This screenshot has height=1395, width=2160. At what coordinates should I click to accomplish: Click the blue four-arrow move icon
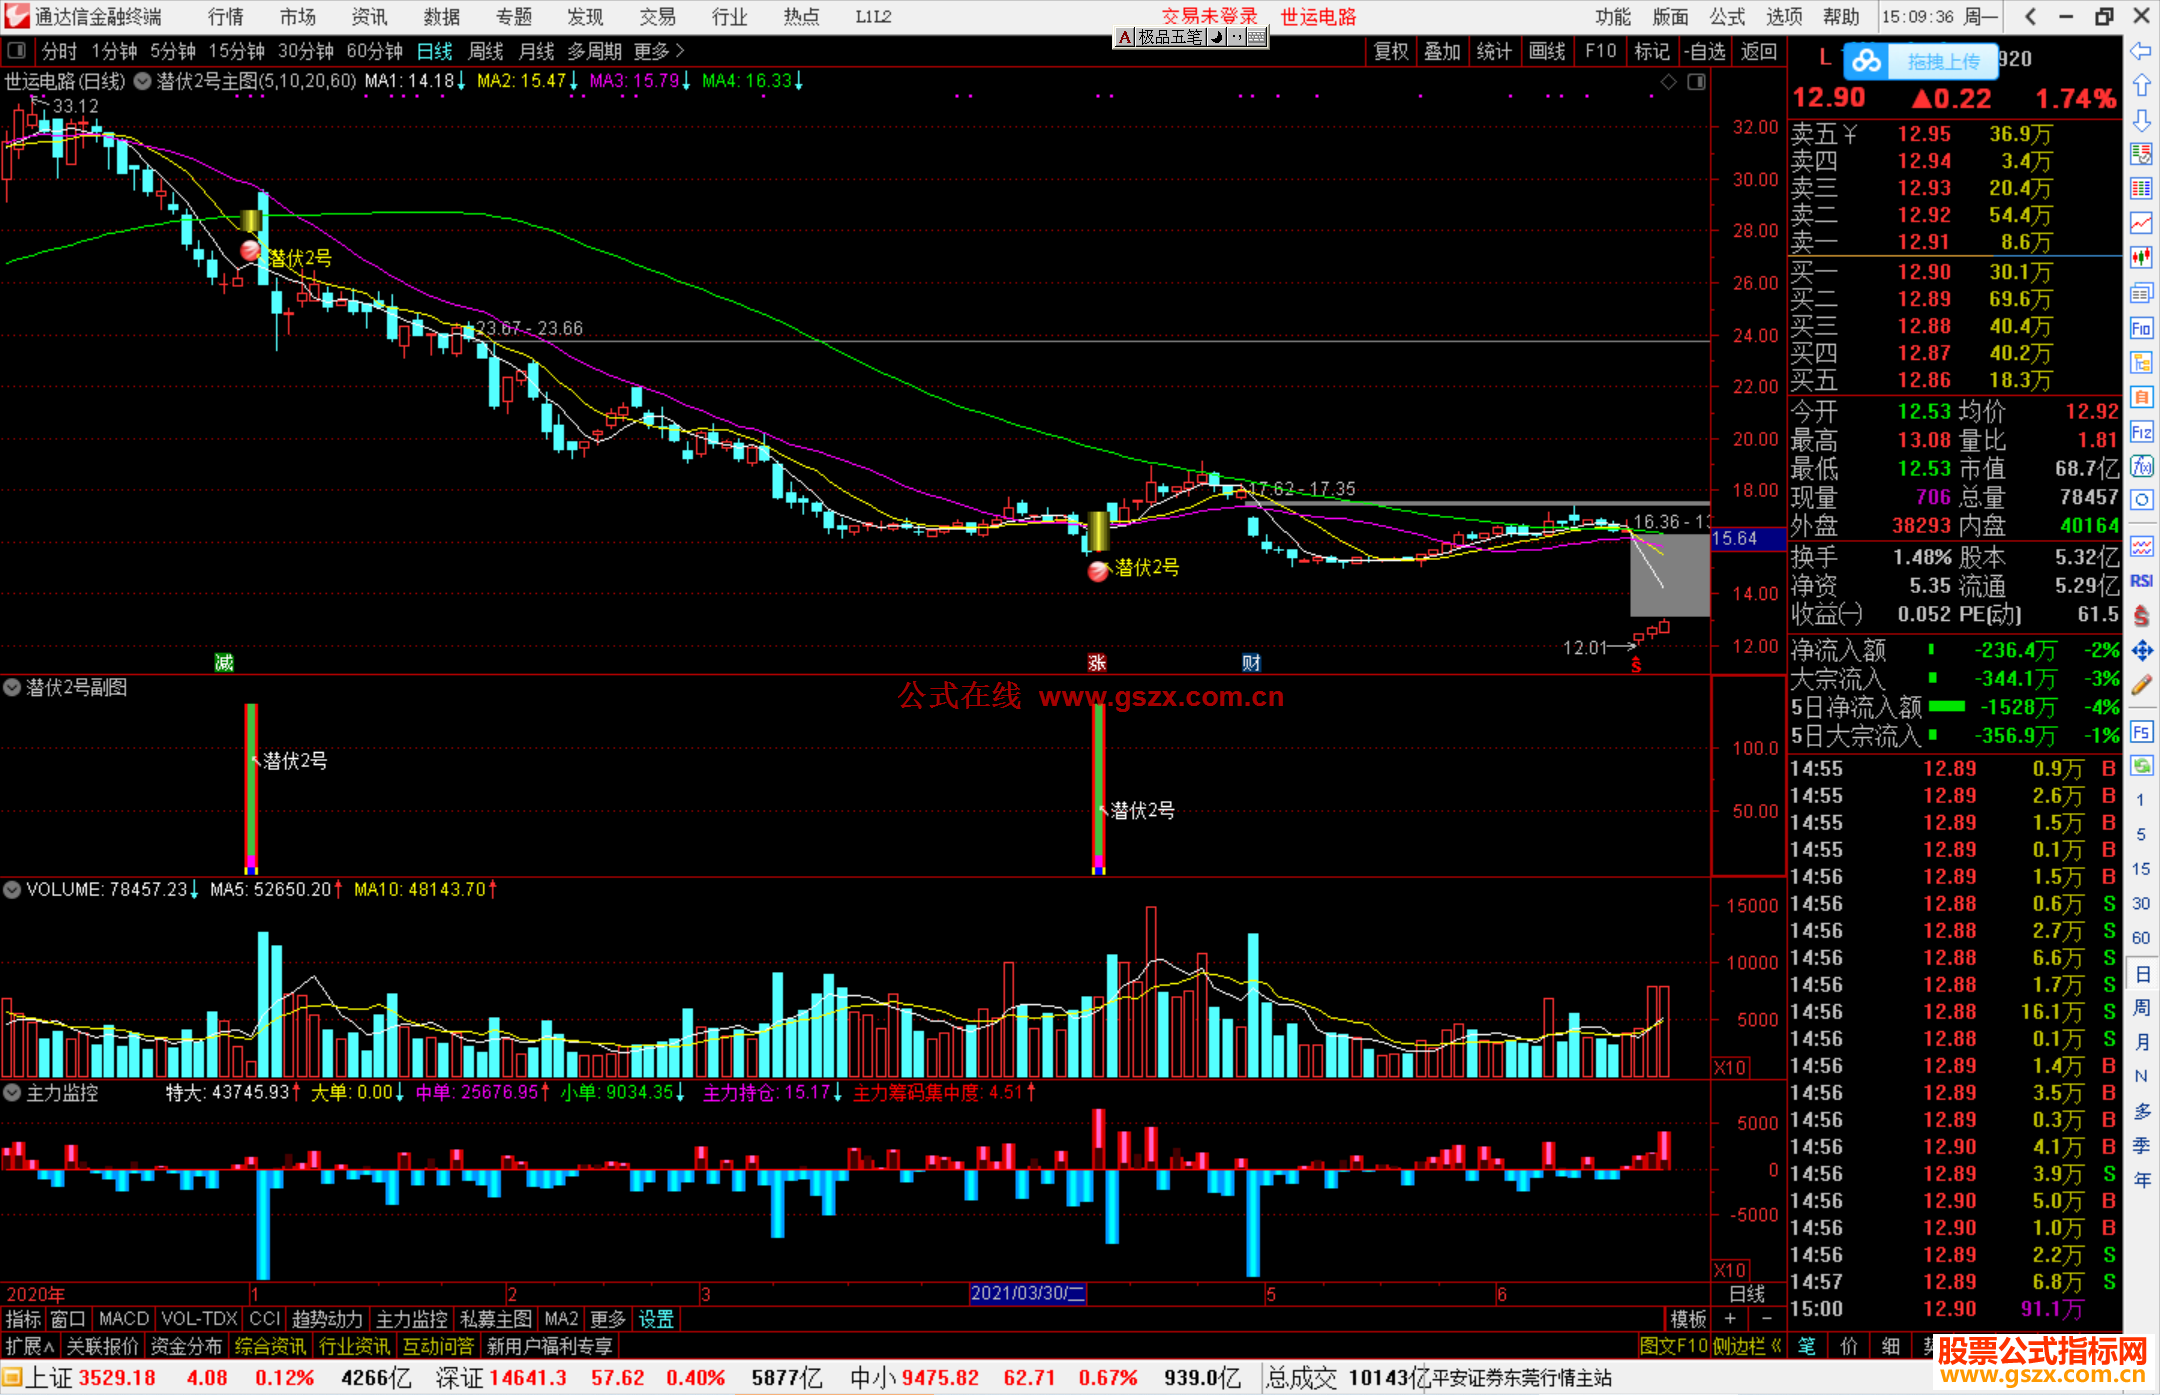[x=2141, y=651]
